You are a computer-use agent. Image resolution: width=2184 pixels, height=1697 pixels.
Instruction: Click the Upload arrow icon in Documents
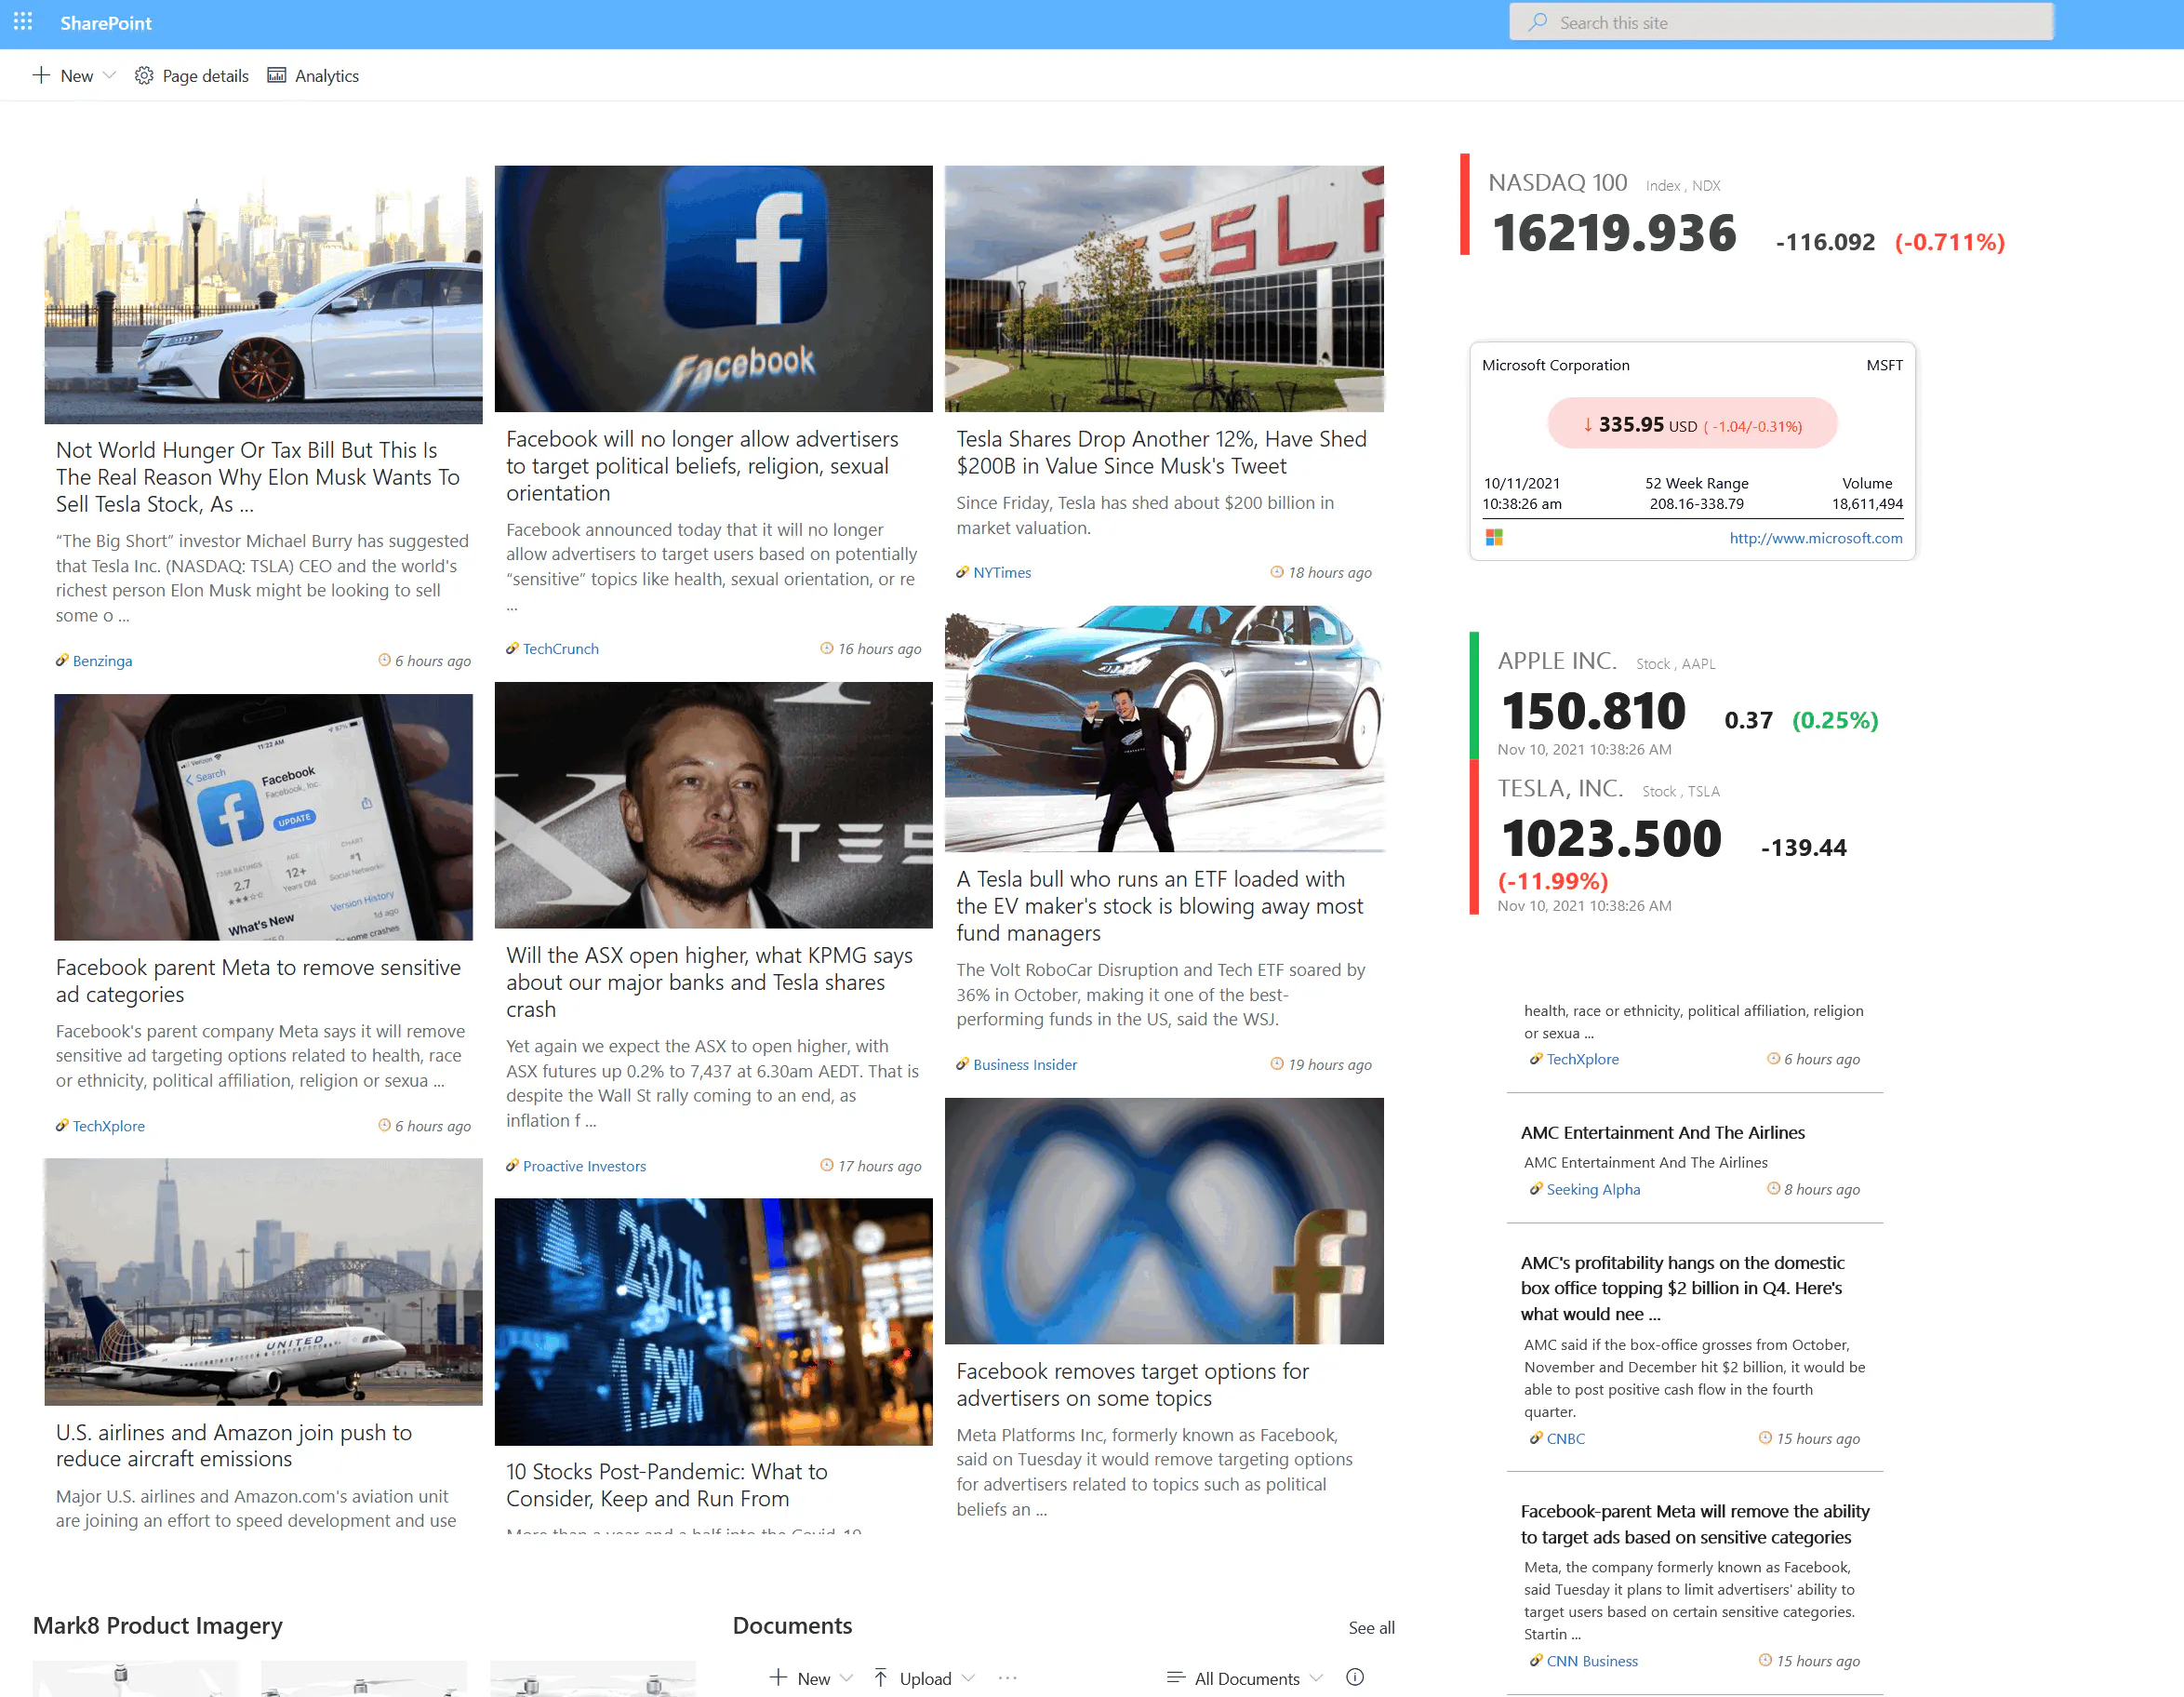(x=880, y=1678)
